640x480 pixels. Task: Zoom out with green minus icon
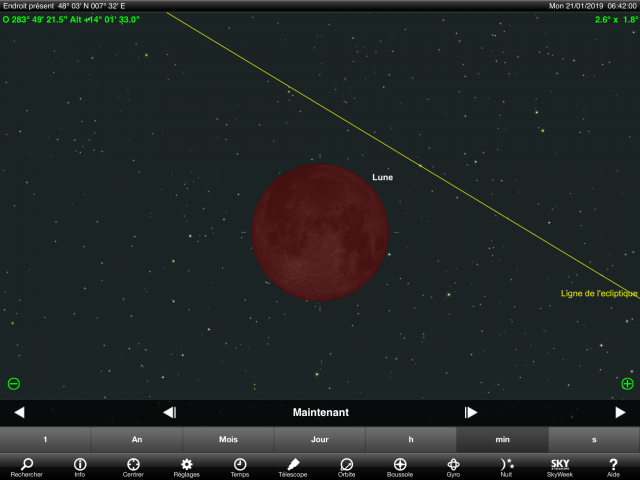[x=13, y=384]
